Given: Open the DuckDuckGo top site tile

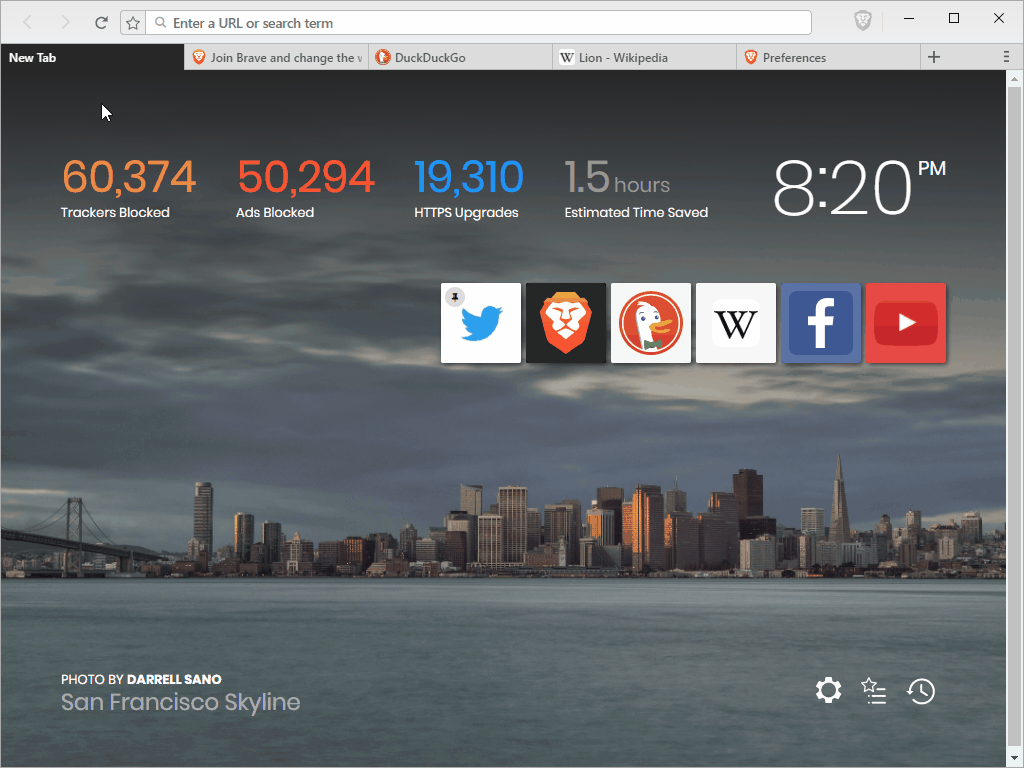Looking at the screenshot, I should click(x=650, y=323).
